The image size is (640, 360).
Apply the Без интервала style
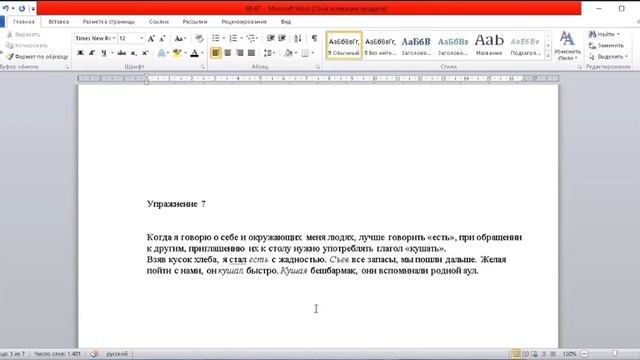point(380,46)
